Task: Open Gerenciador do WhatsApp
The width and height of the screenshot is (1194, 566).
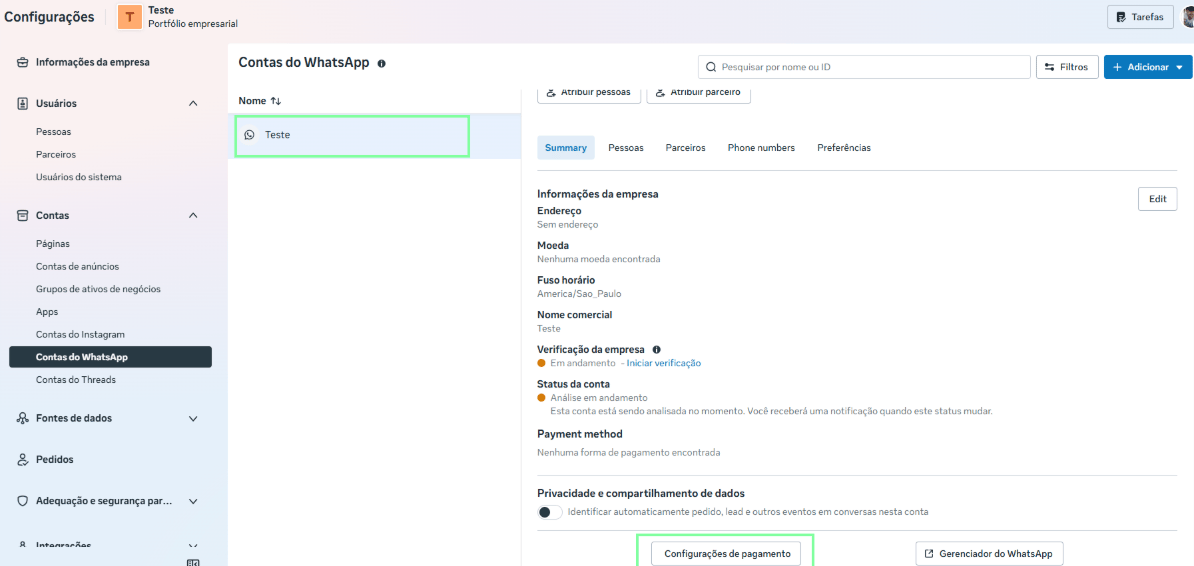Action: (x=989, y=554)
